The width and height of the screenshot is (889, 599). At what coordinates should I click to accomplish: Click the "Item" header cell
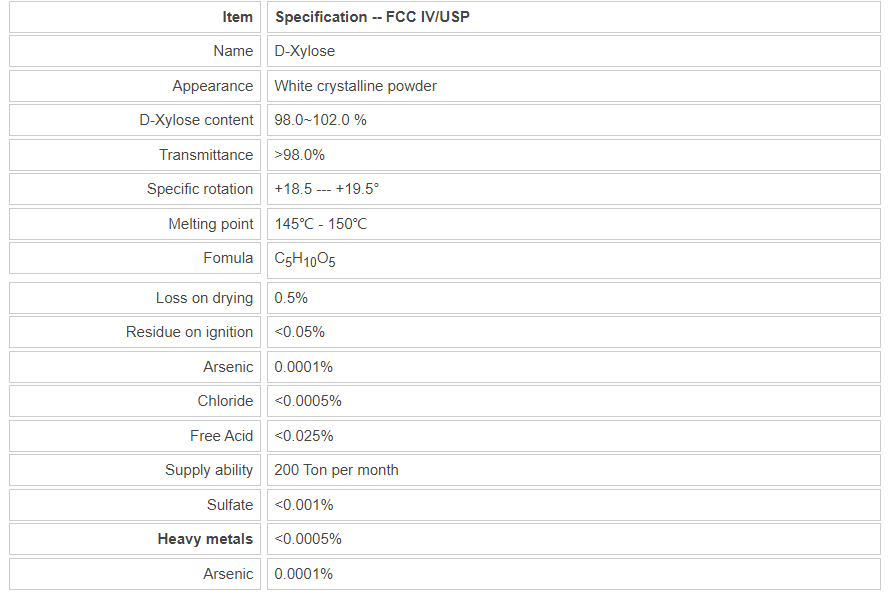pos(237,17)
